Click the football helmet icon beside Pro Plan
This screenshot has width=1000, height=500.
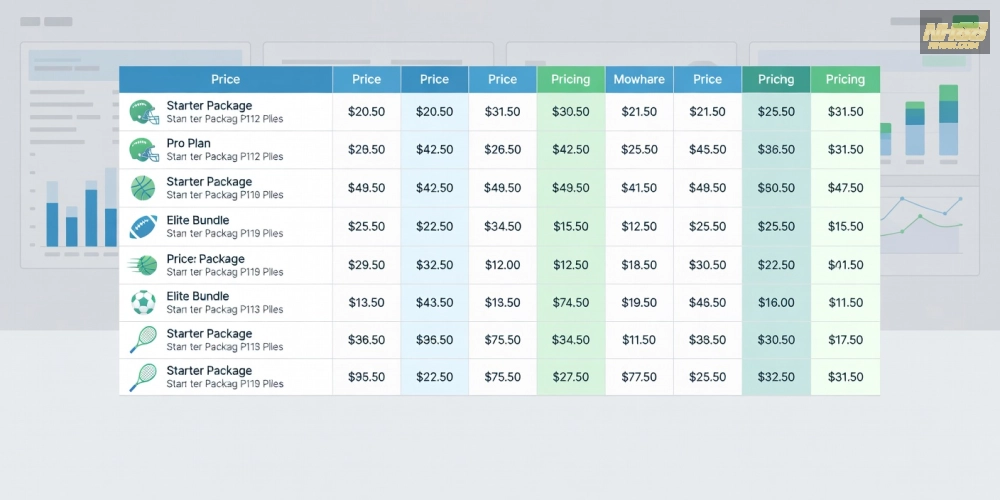coord(143,150)
